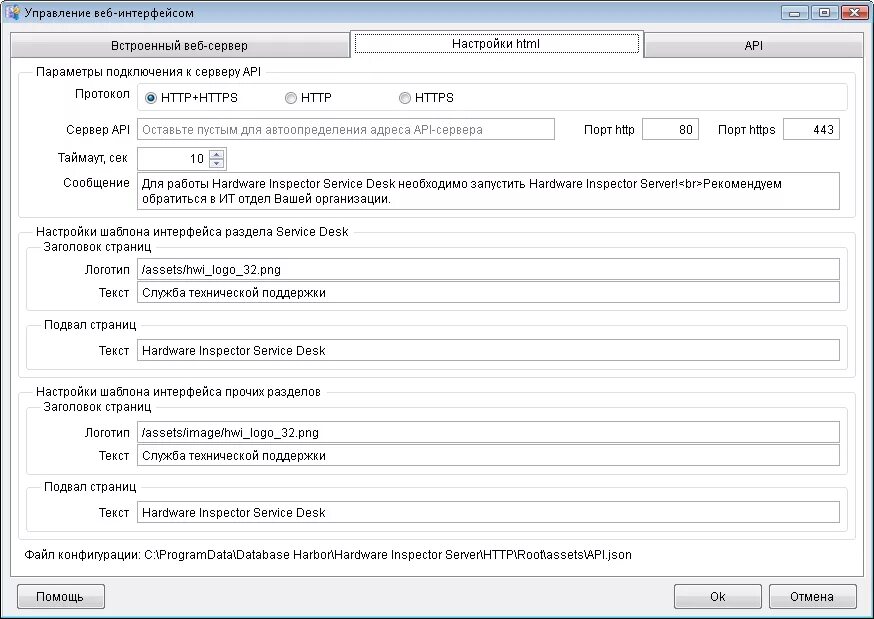The height and width of the screenshot is (619, 874).
Task: Click the other sections footer Текст field
Action: [488, 513]
